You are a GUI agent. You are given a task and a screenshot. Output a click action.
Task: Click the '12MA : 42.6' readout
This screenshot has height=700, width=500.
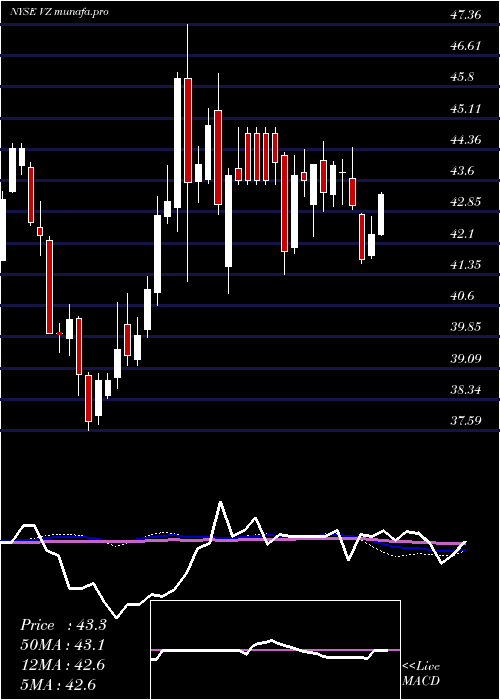[x=62, y=665]
